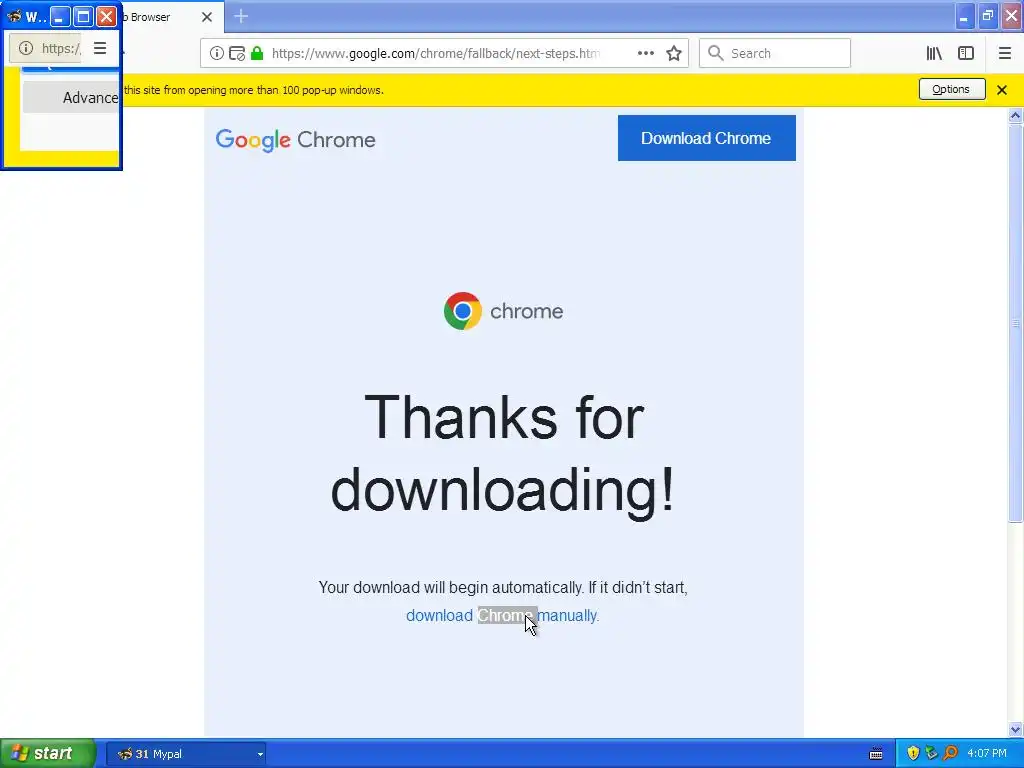Minimize the small popup window
This screenshot has width=1024, height=768.
coord(60,17)
